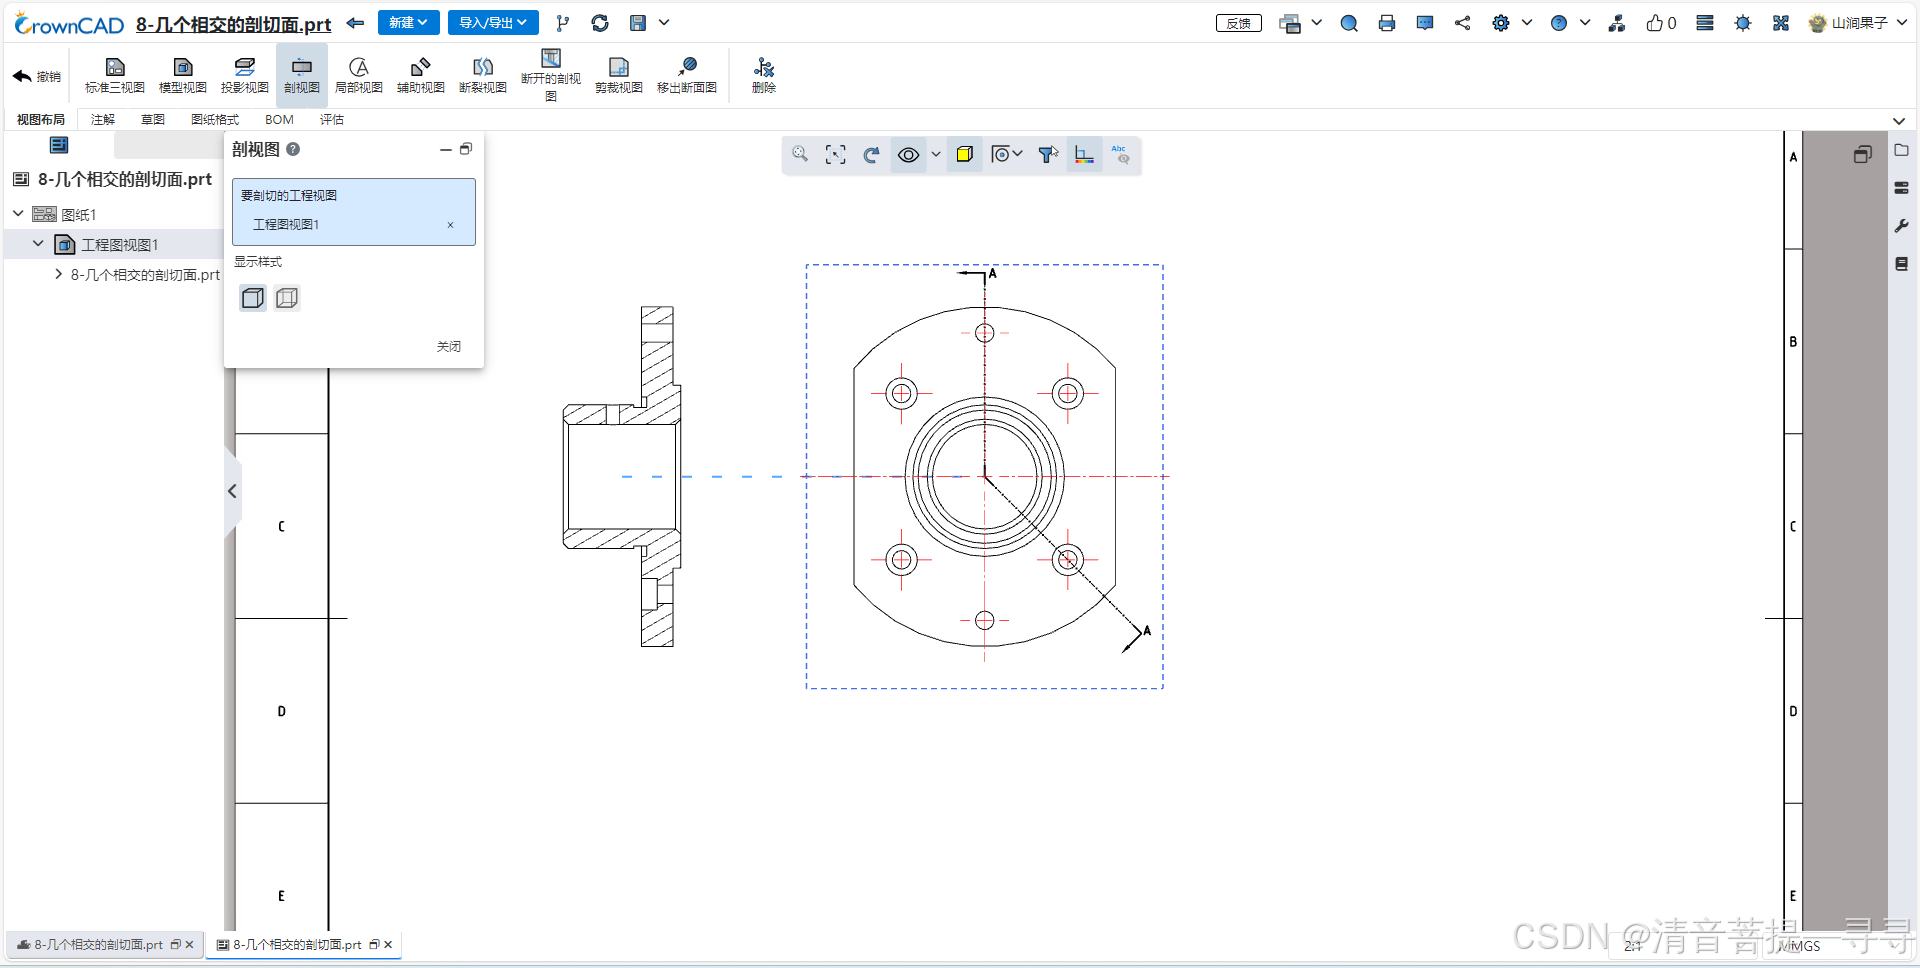Click zoom-to-fit magnifier in view toolbar

pos(800,154)
